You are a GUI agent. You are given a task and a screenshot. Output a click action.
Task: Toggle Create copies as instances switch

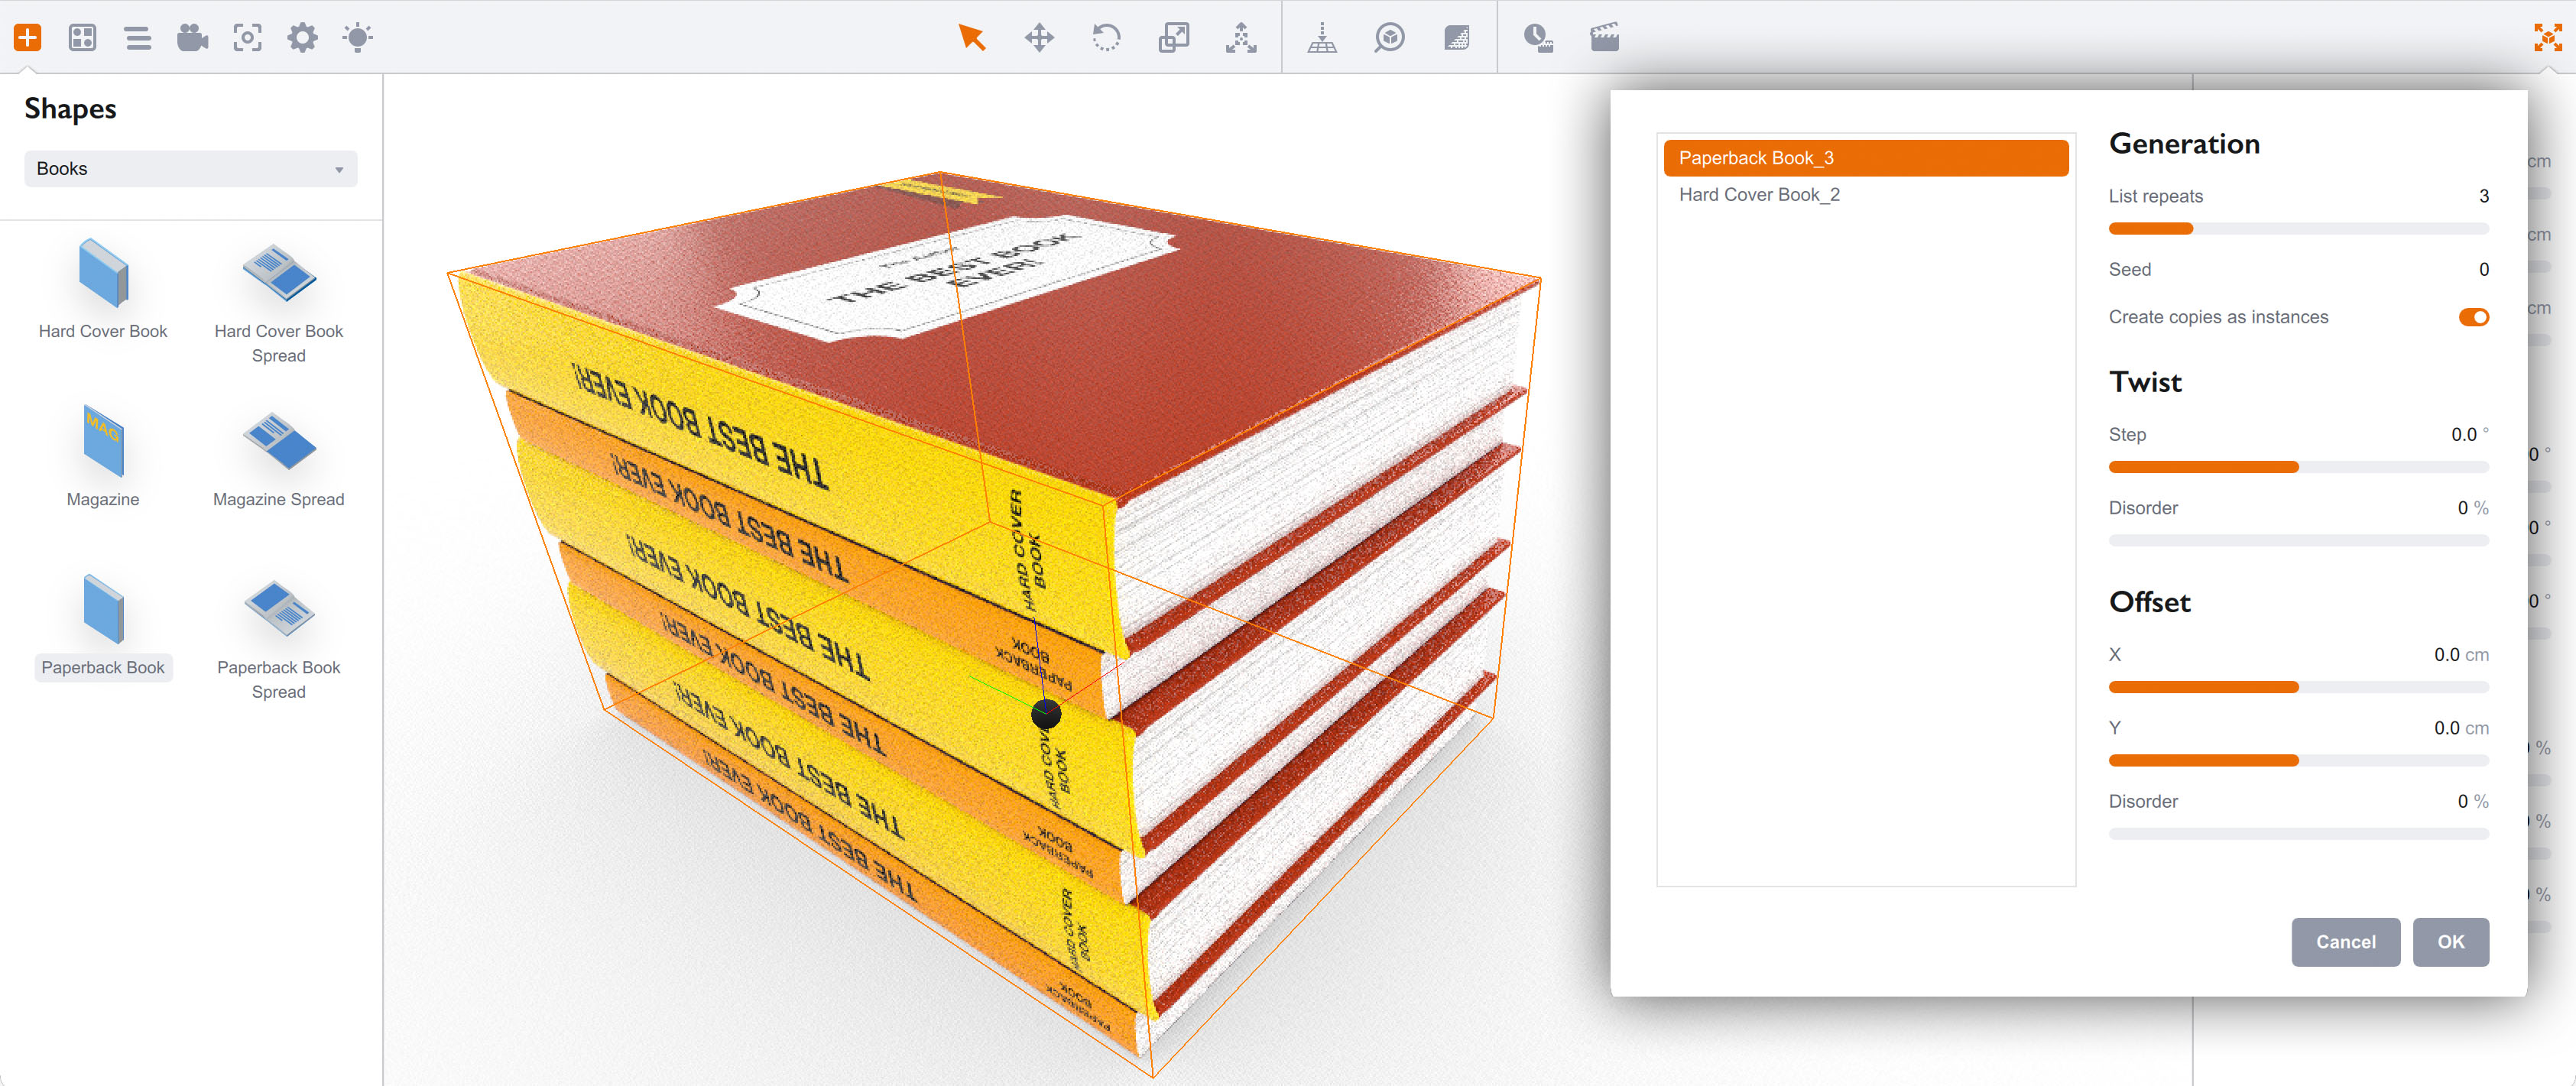coord(2473,317)
